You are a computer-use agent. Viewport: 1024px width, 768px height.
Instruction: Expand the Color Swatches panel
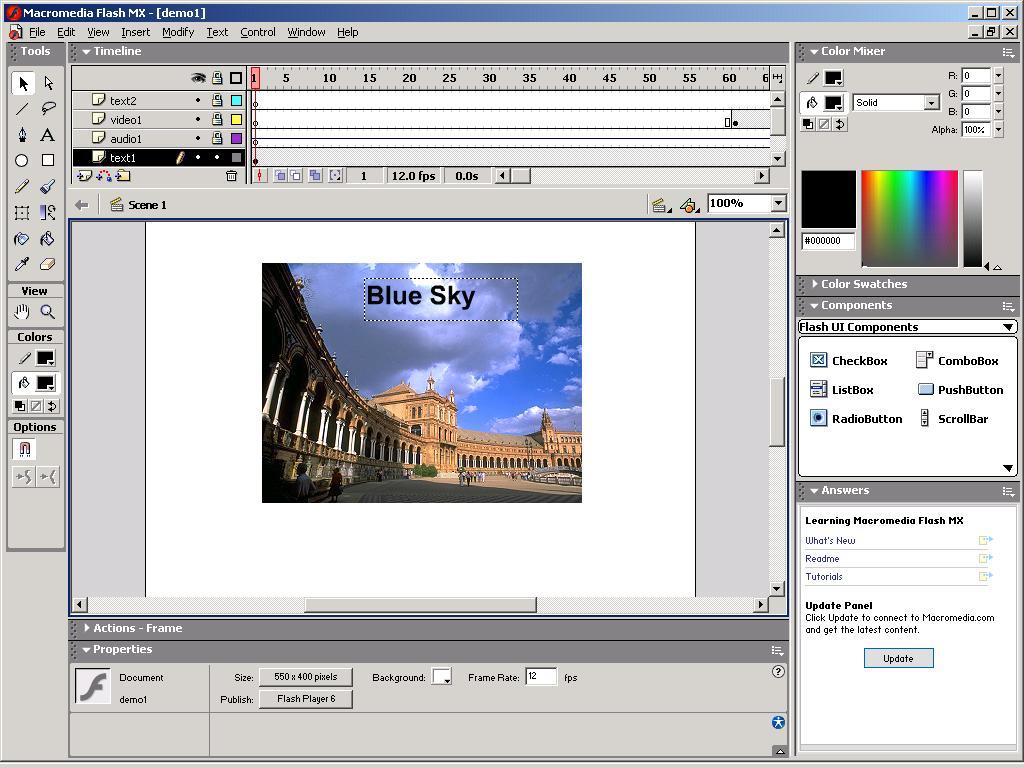[863, 284]
